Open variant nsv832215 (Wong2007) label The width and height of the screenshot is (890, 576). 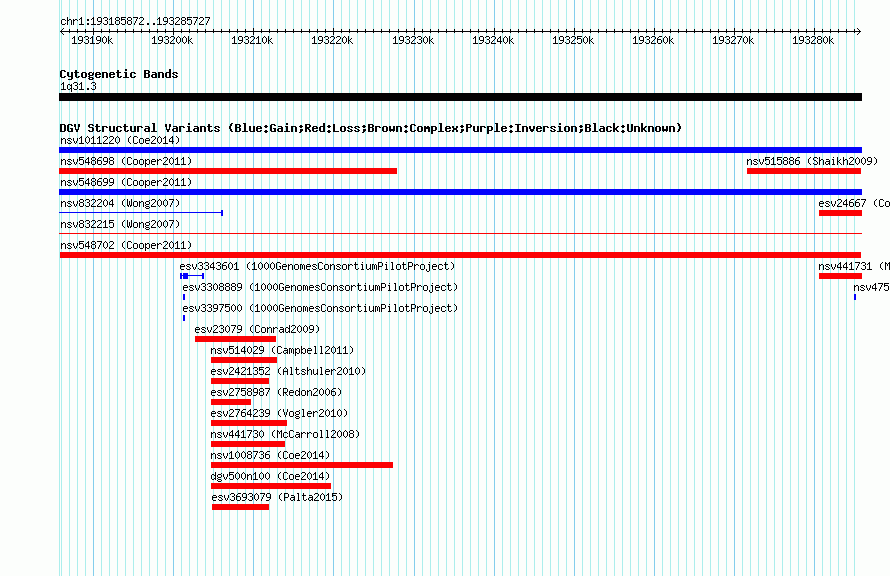coord(120,224)
